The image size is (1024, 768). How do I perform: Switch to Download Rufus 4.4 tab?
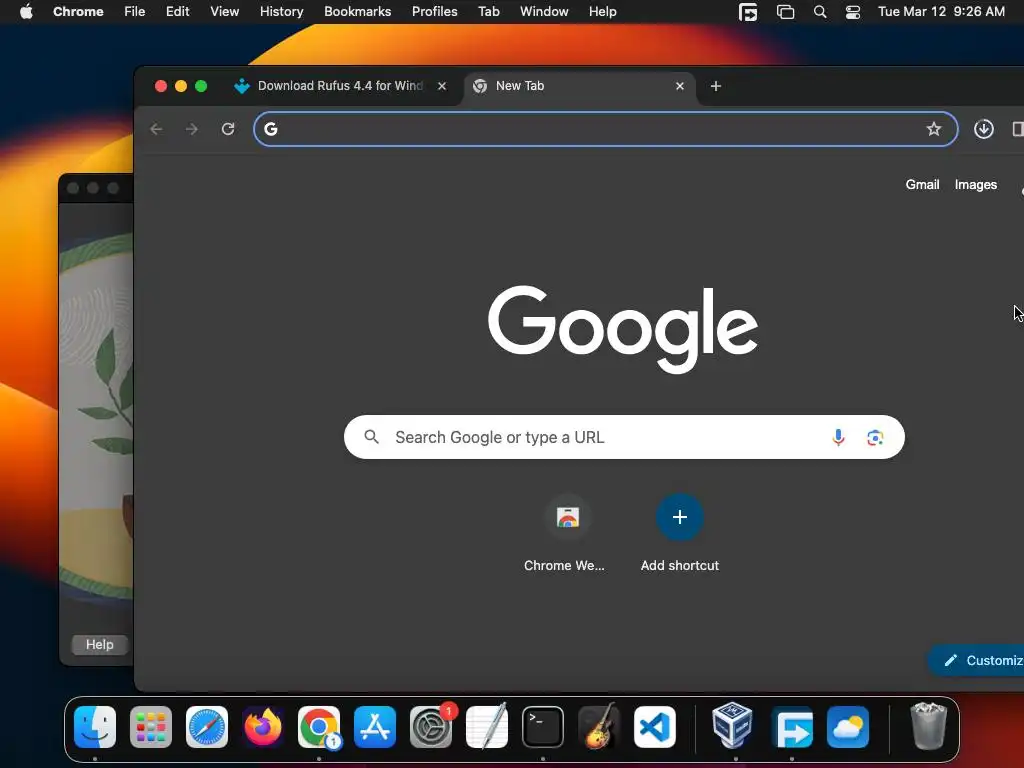[x=340, y=86]
